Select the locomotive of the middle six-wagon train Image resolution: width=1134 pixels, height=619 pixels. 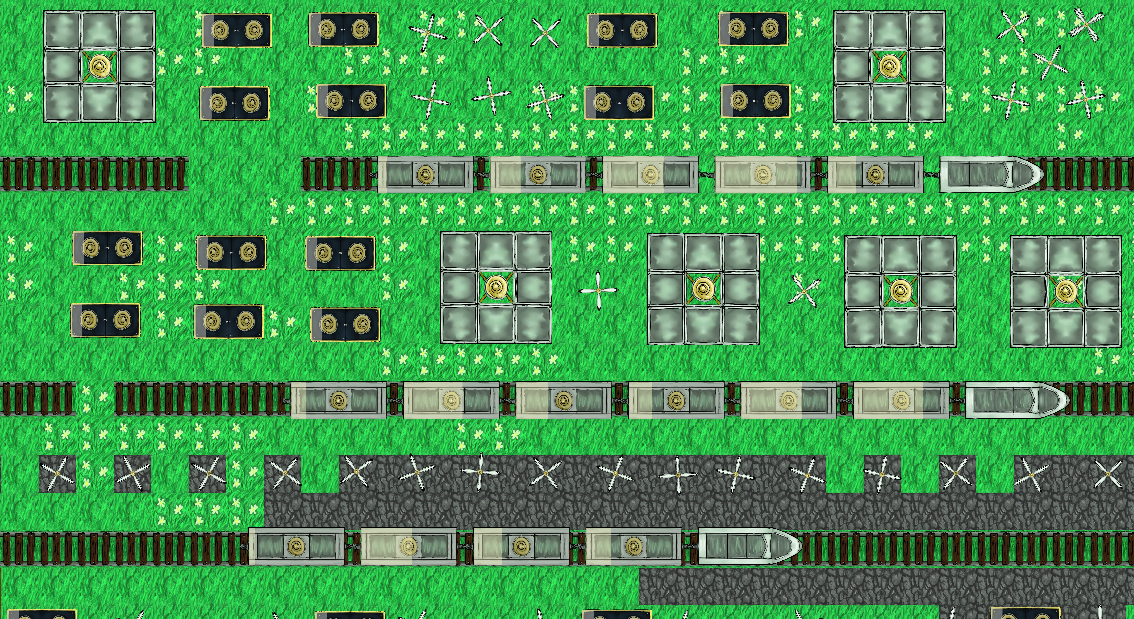(1017, 400)
